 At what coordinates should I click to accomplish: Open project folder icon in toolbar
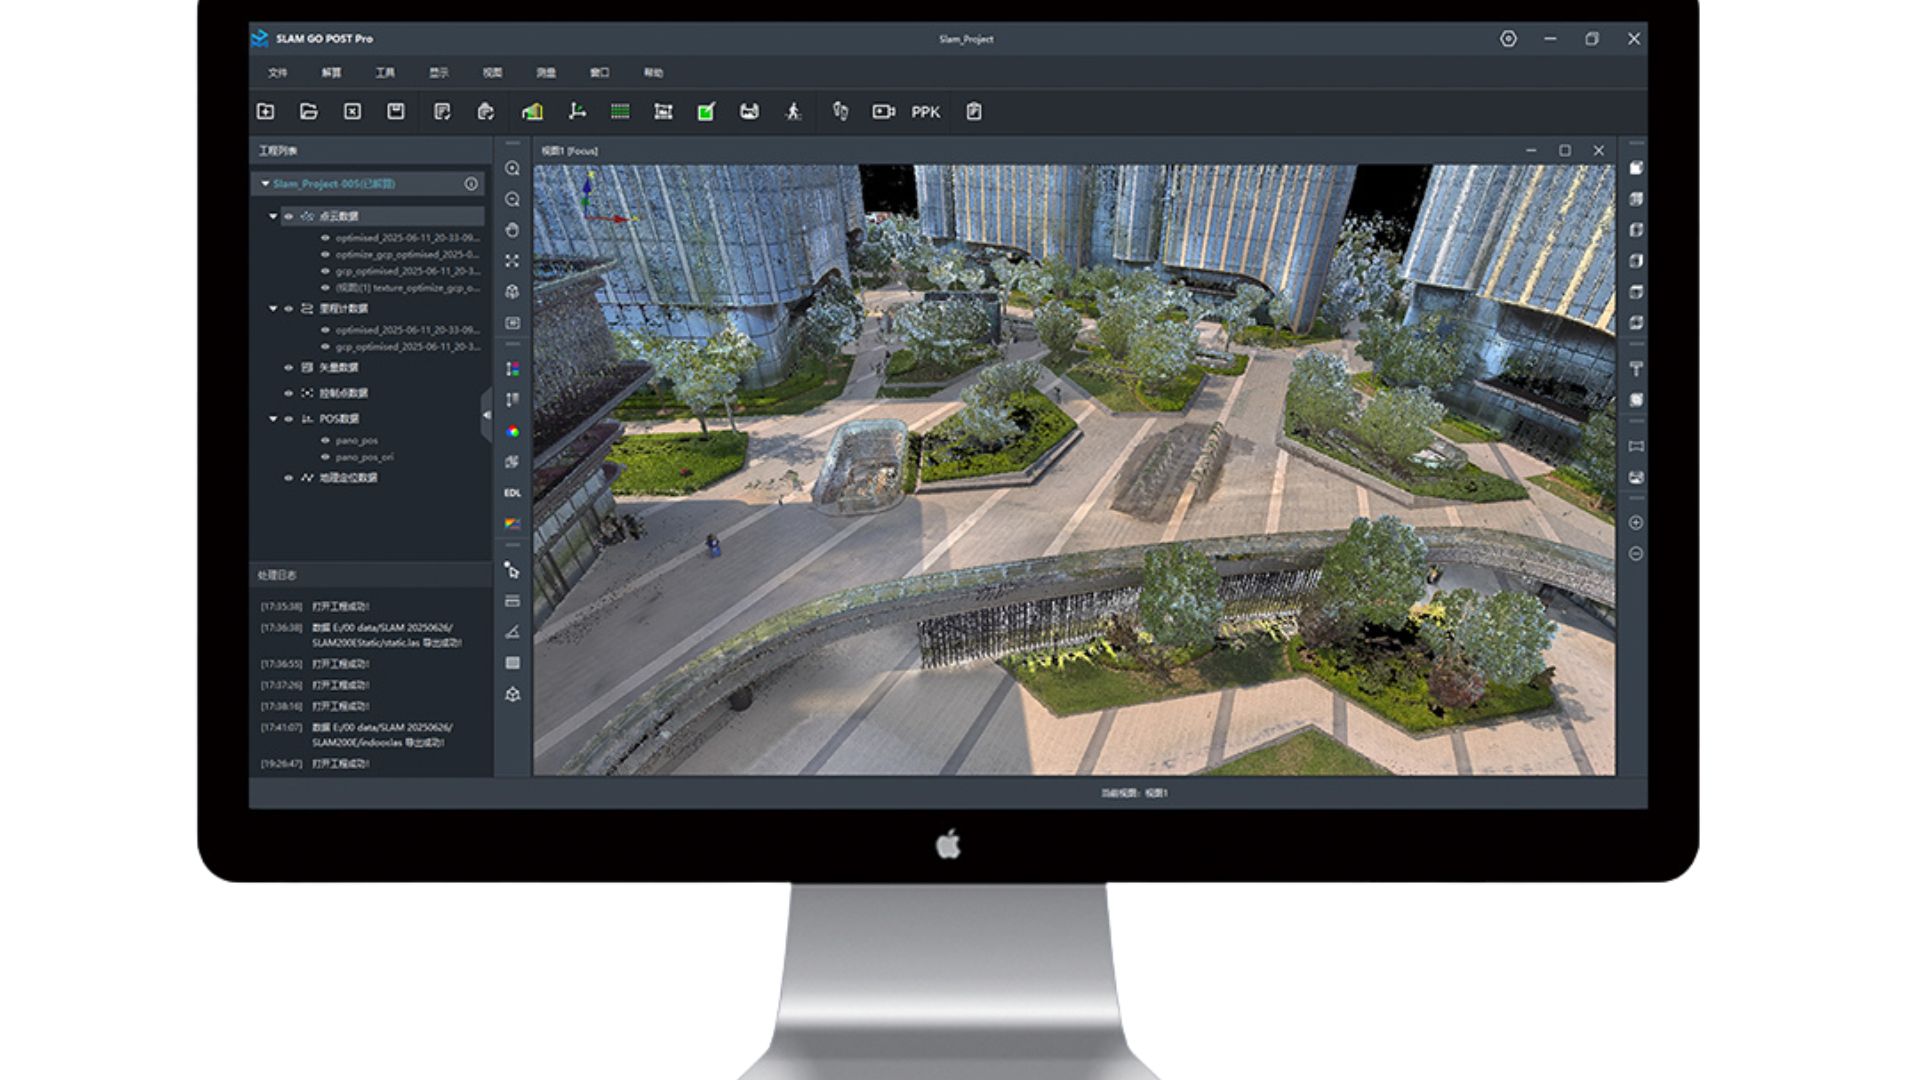[x=309, y=112]
